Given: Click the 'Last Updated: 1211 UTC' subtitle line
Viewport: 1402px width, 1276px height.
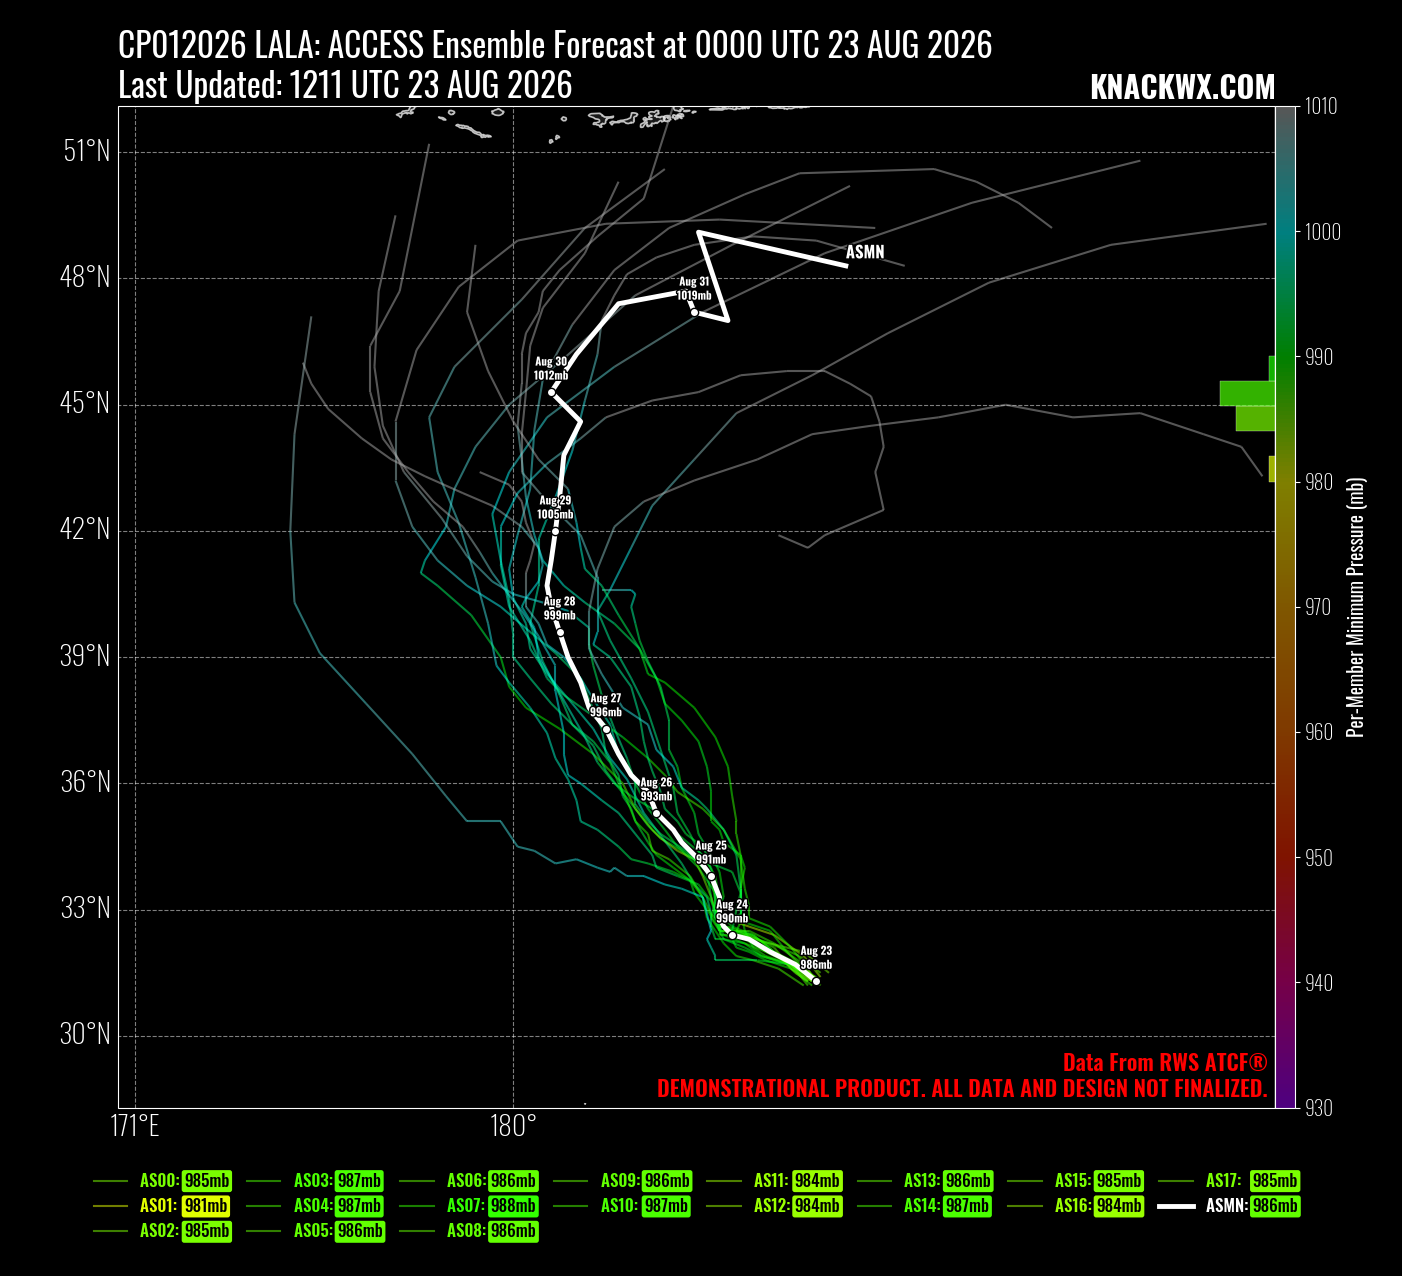Looking at the screenshot, I should [345, 85].
